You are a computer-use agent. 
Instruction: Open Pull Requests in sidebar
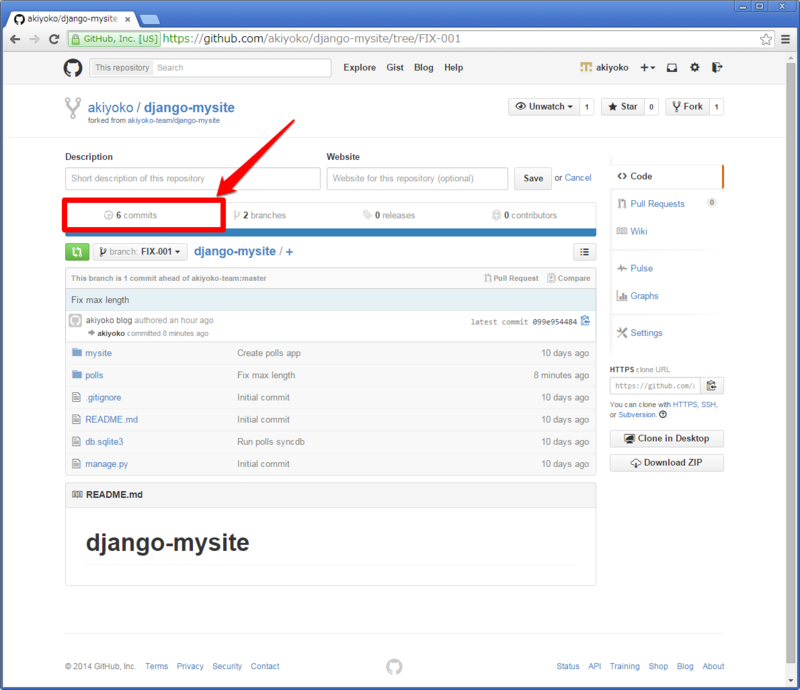(657, 204)
